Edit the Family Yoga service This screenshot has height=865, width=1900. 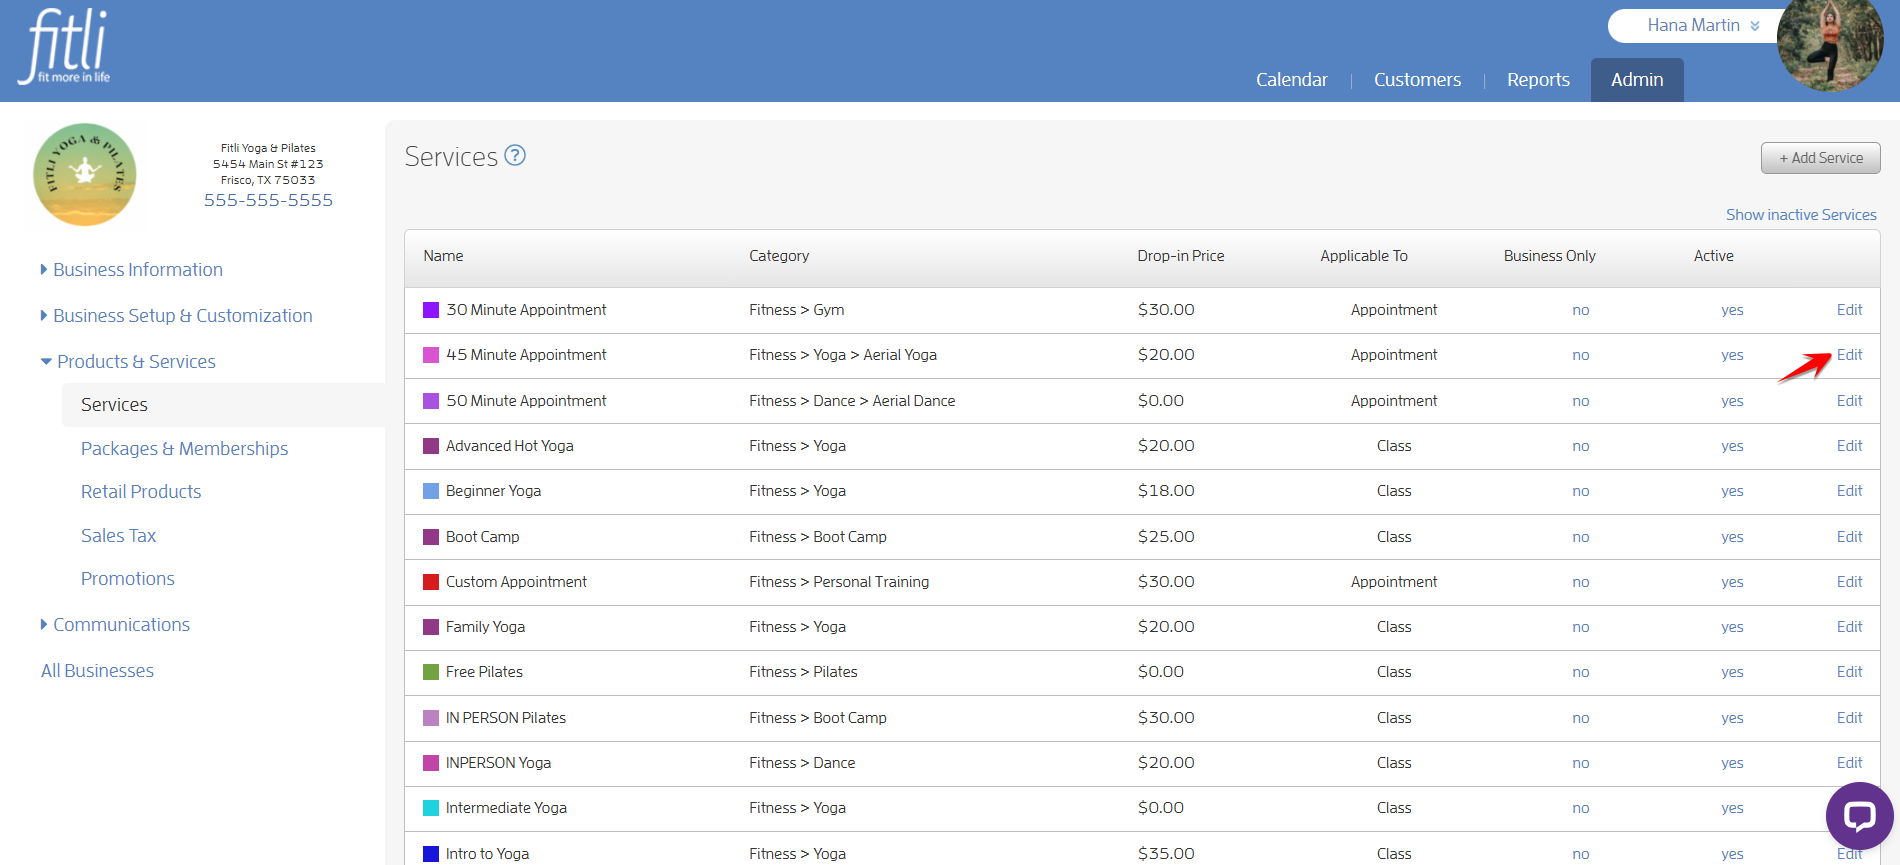click(1849, 627)
